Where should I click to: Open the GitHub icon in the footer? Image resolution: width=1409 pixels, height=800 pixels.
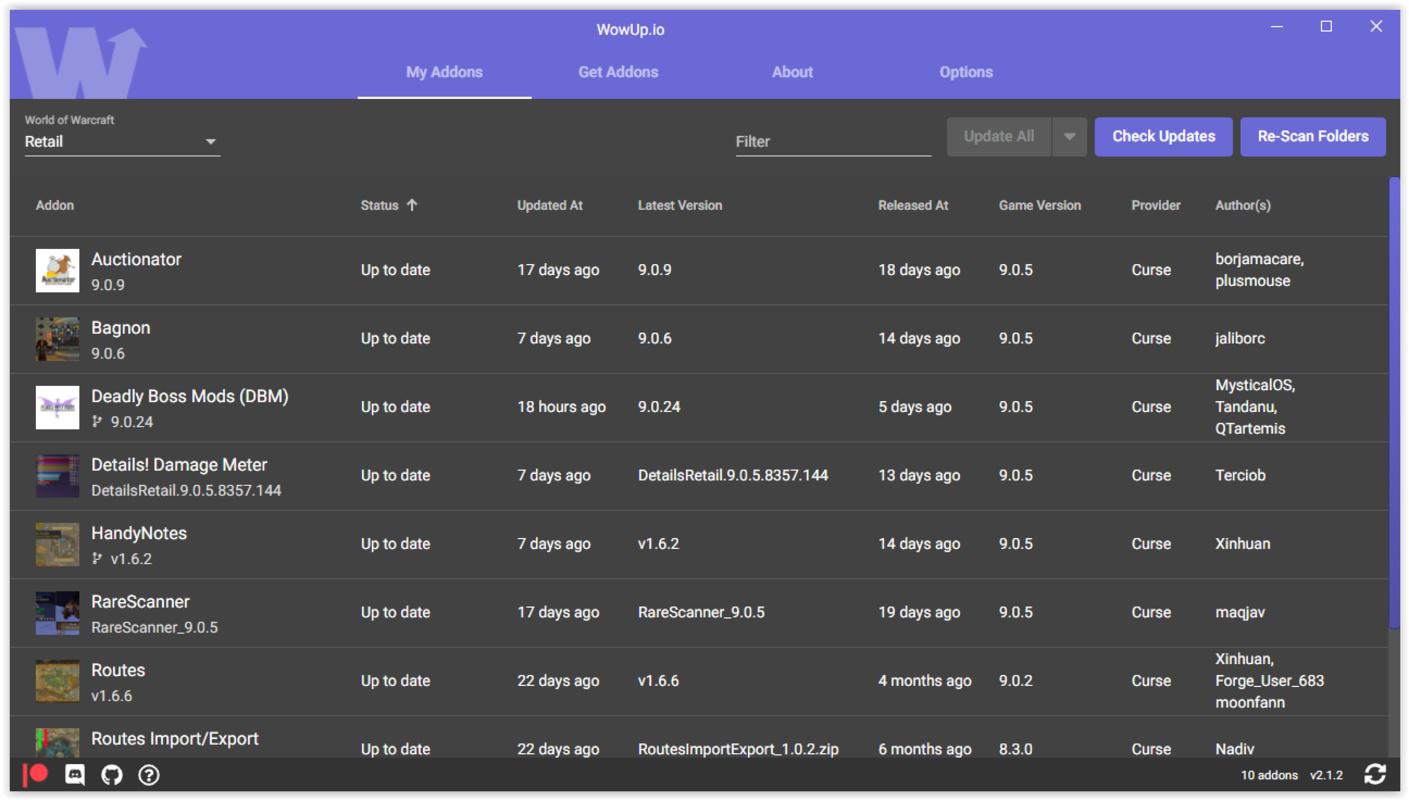[112, 775]
